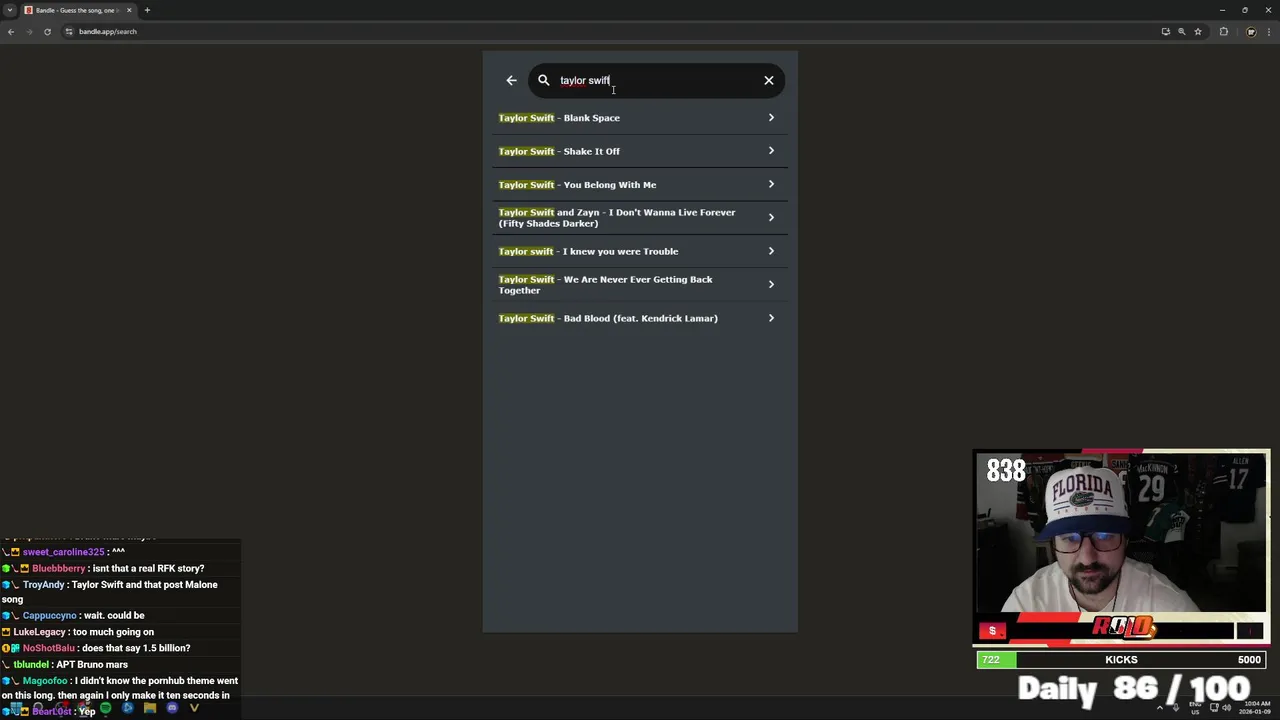This screenshot has height=720, width=1280.
Task: Open chevron for You Belong With Me
Action: click(771, 184)
